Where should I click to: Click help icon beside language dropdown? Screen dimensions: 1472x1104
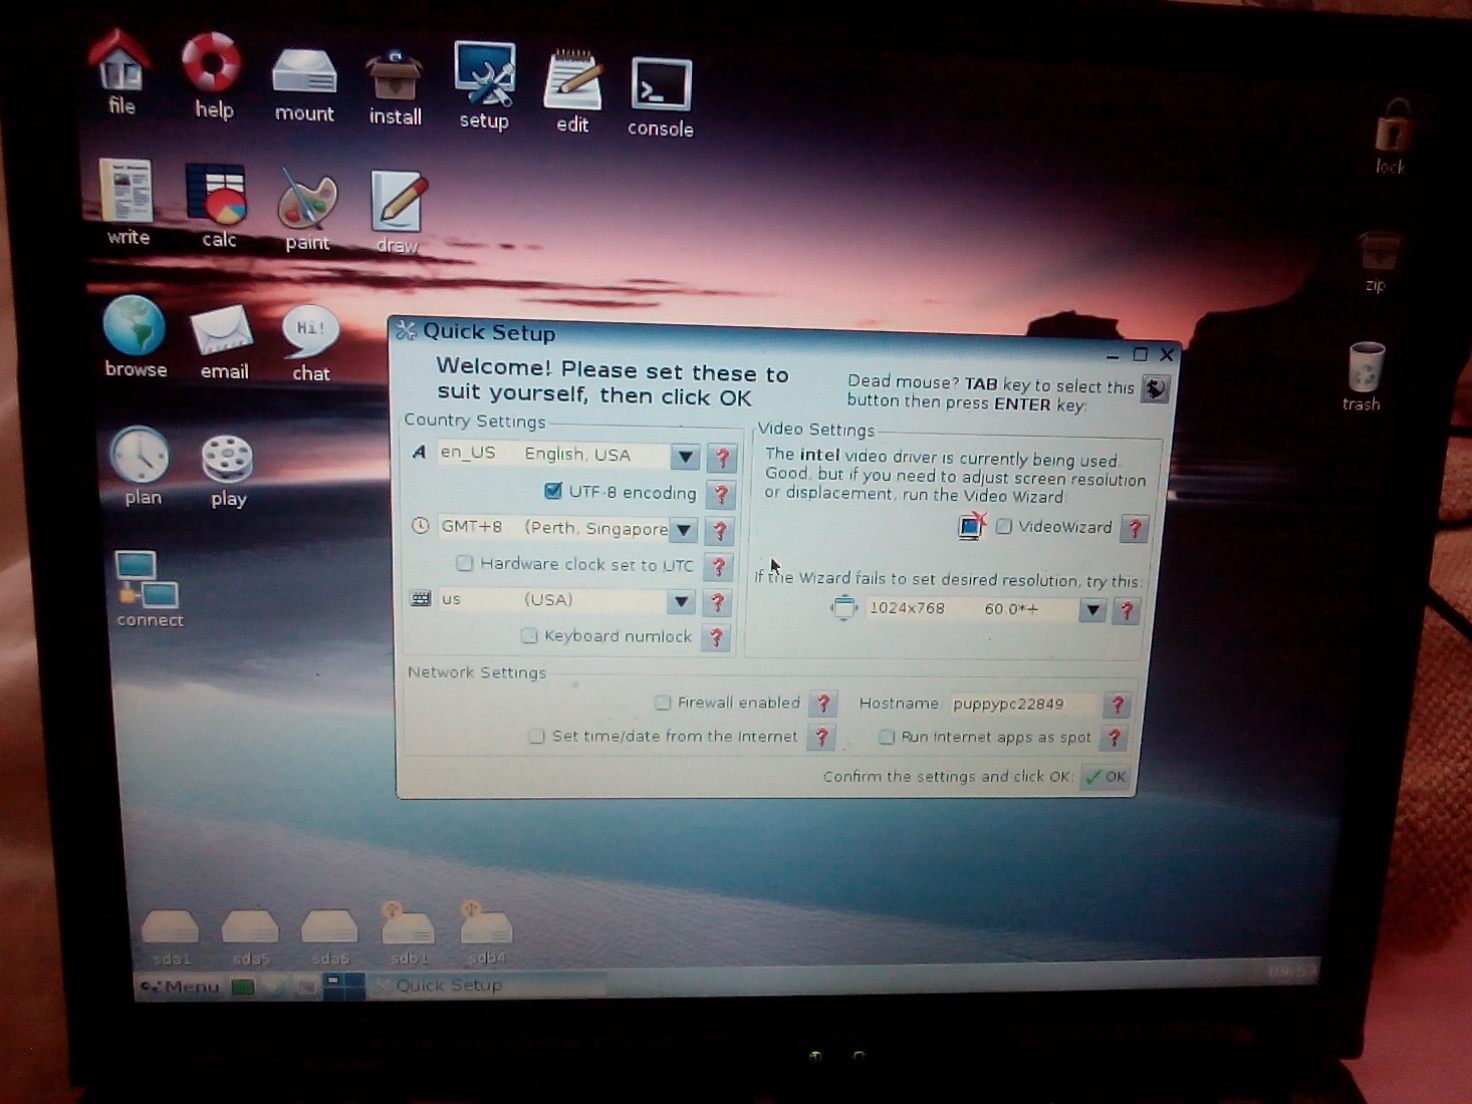click(x=722, y=458)
